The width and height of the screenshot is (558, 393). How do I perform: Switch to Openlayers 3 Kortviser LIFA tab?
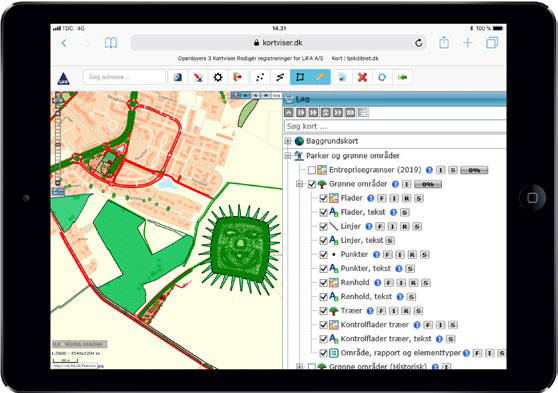[251, 58]
